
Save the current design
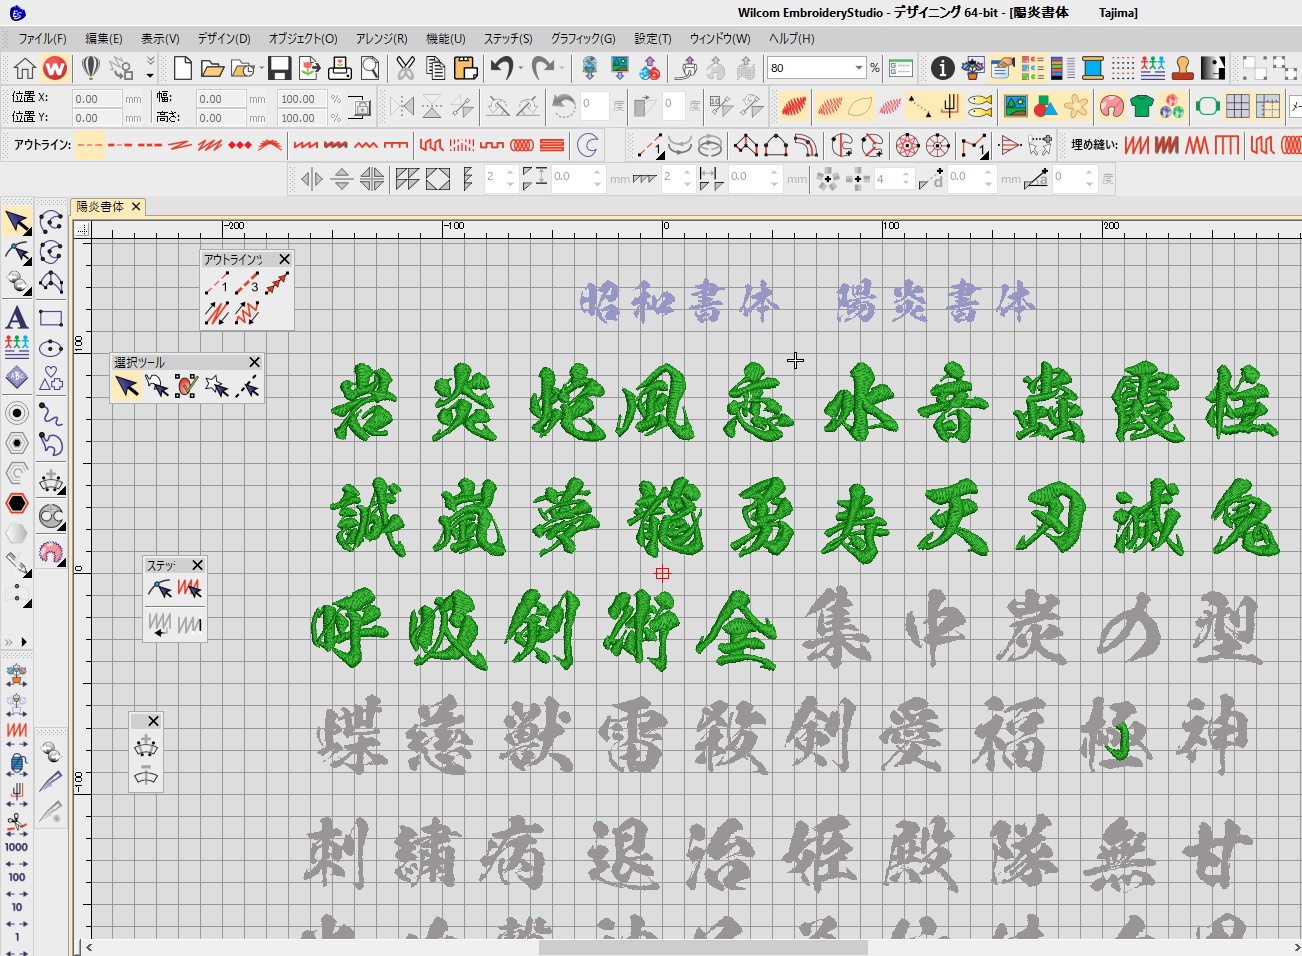280,68
